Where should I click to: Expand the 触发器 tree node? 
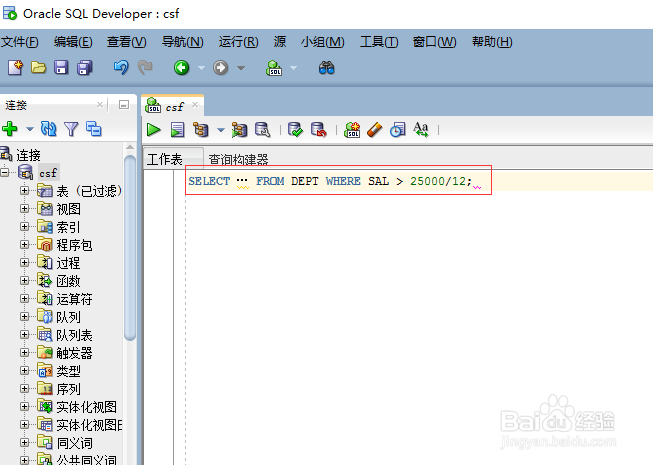(x=24, y=353)
